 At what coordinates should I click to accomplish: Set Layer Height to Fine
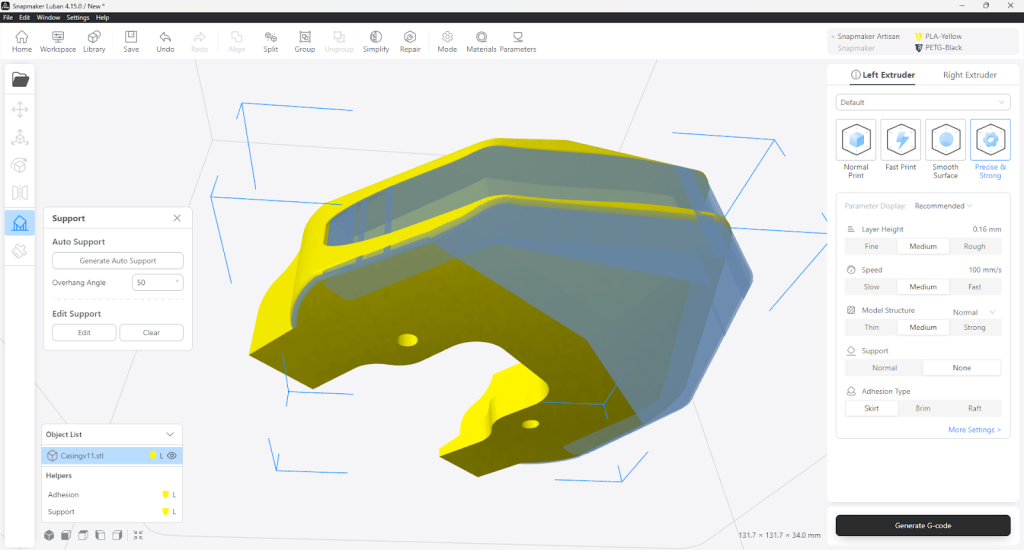tap(871, 246)
